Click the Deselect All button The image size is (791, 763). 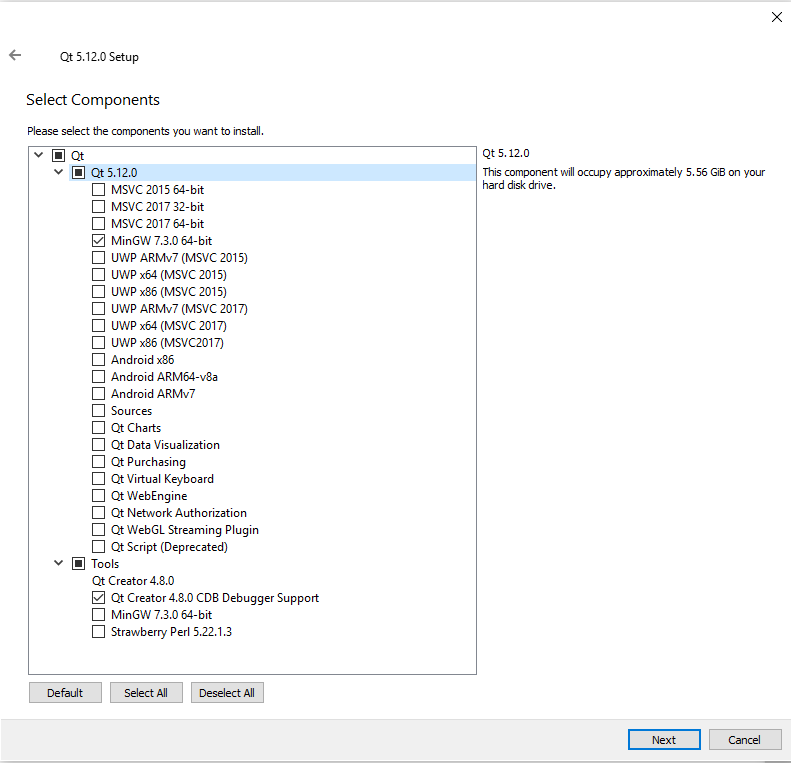coord(227,692)
